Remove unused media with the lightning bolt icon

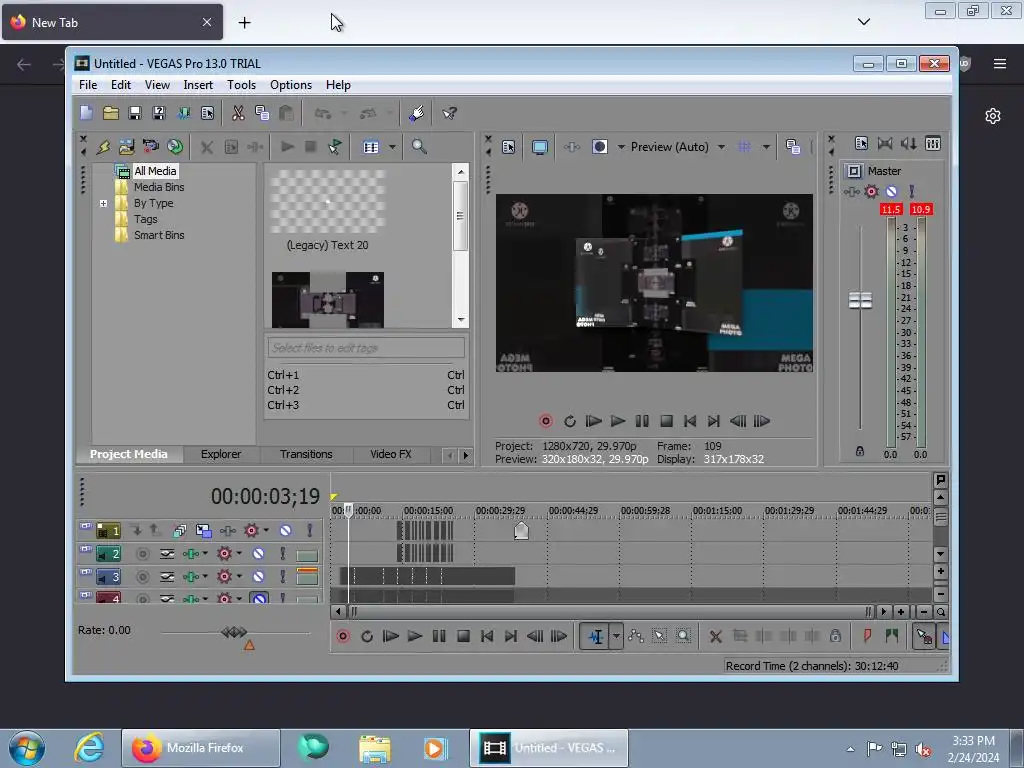pos(103,147)
